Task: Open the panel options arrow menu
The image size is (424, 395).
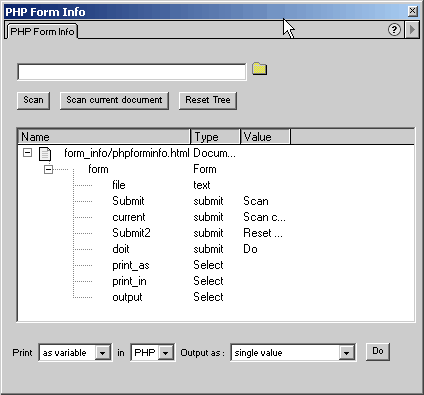Action: (x=412, y=30)
